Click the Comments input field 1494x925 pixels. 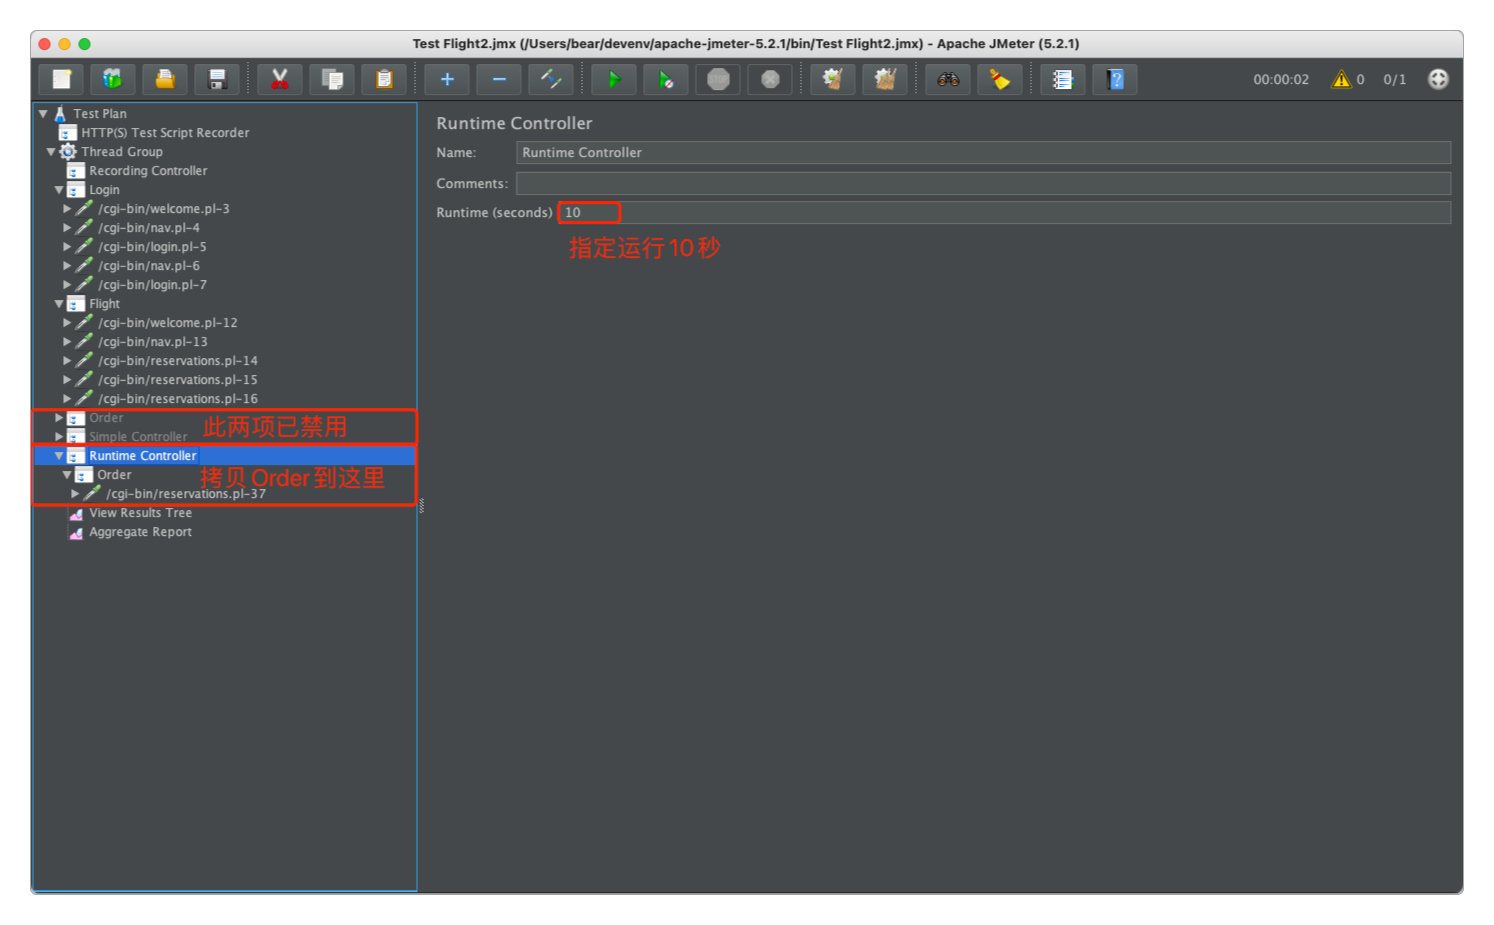[x=983, y=183]
